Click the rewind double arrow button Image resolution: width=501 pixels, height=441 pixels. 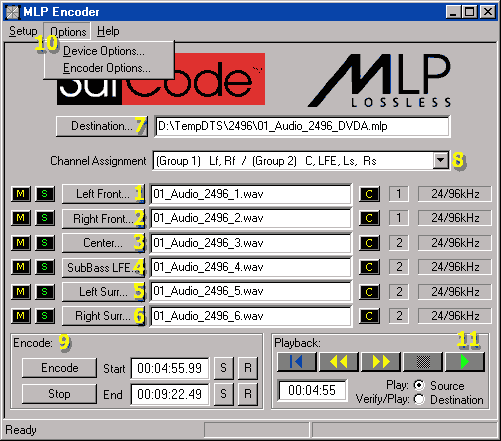click(x=339, y=362)
